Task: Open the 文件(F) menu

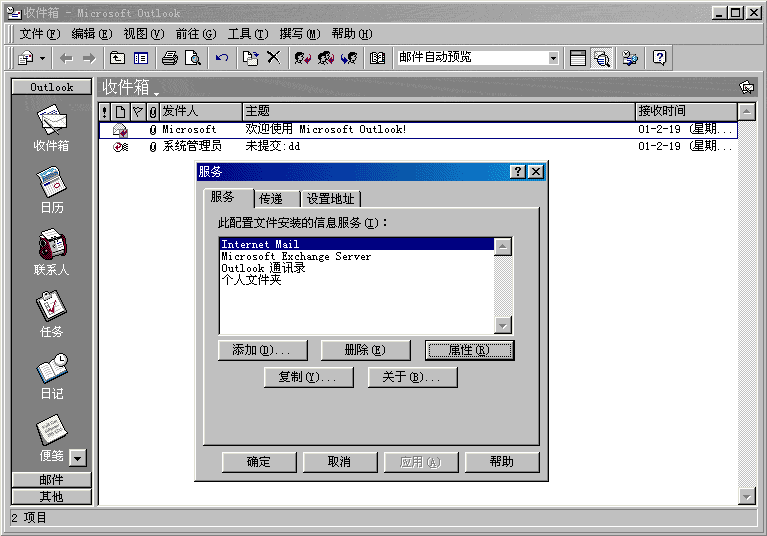Action: tap(40, 34)
